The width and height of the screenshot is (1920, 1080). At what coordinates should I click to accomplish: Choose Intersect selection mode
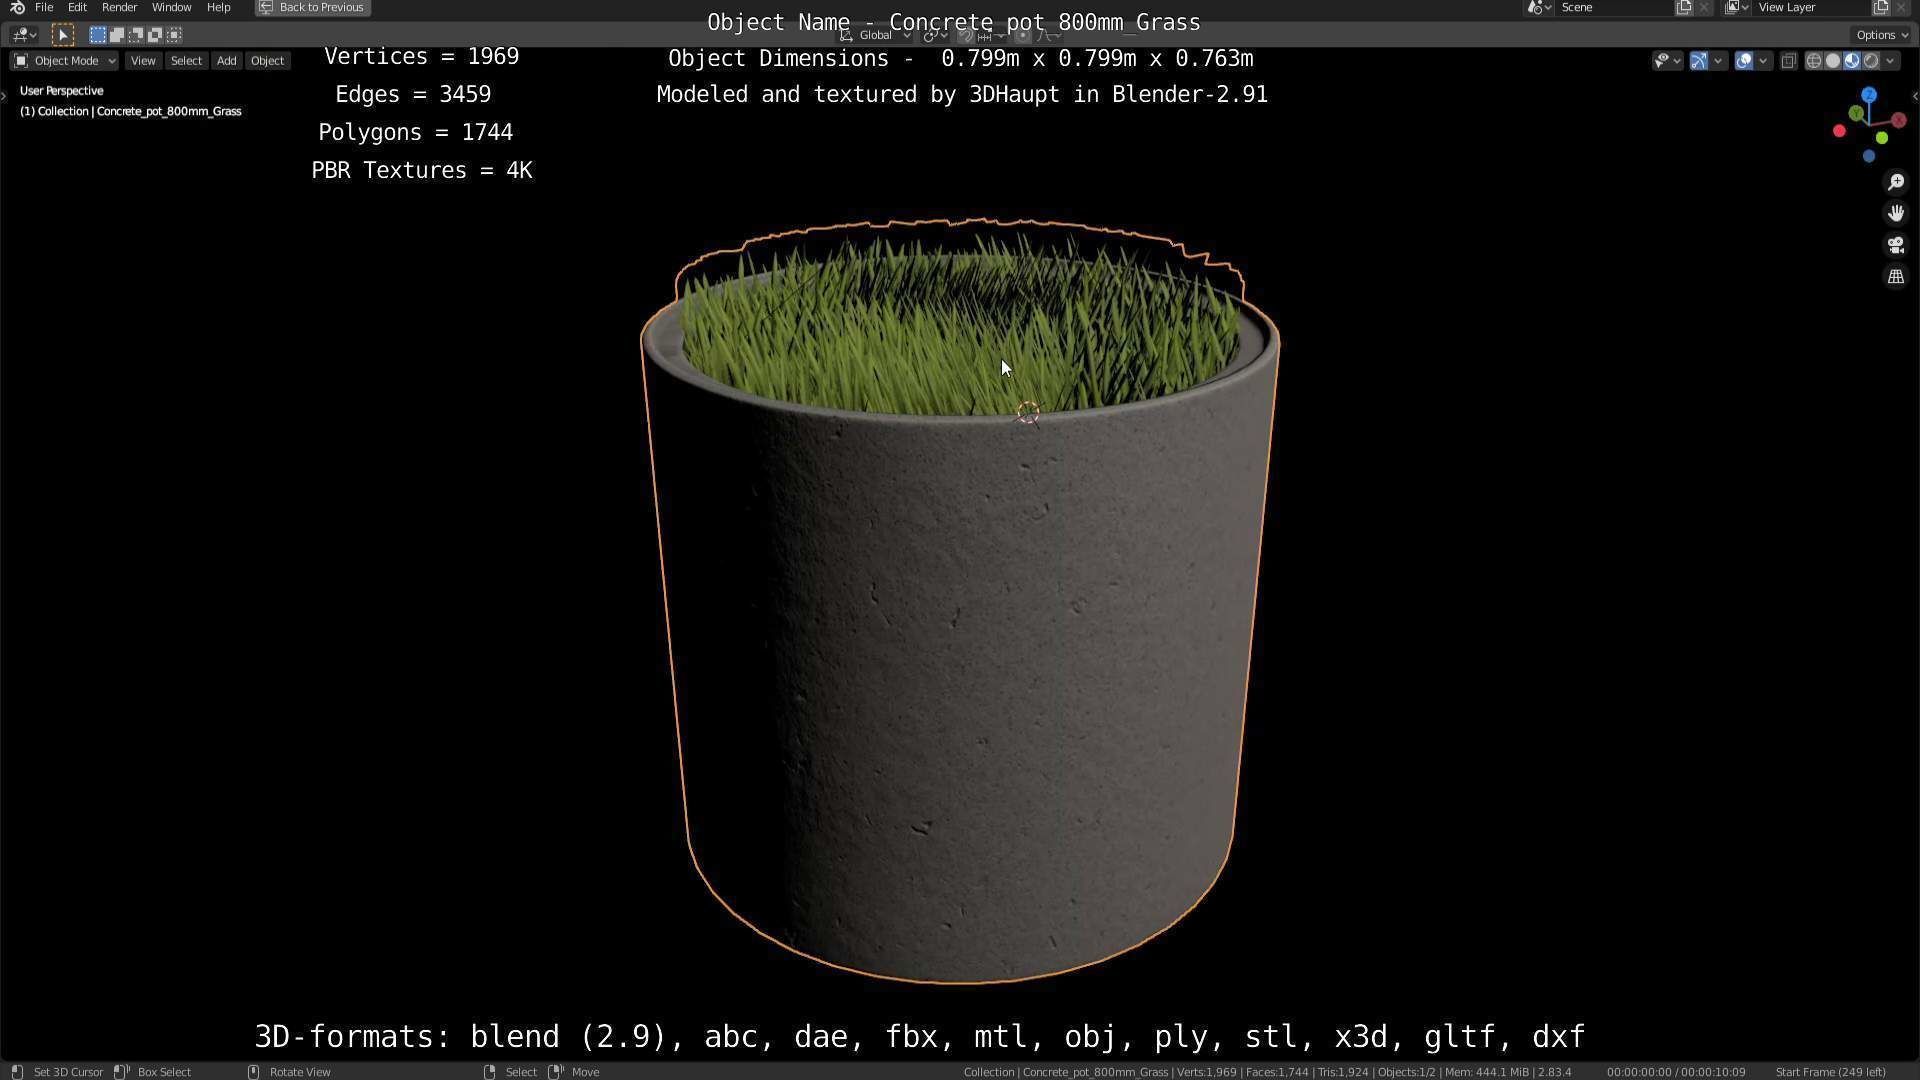(x=174, y=35)
